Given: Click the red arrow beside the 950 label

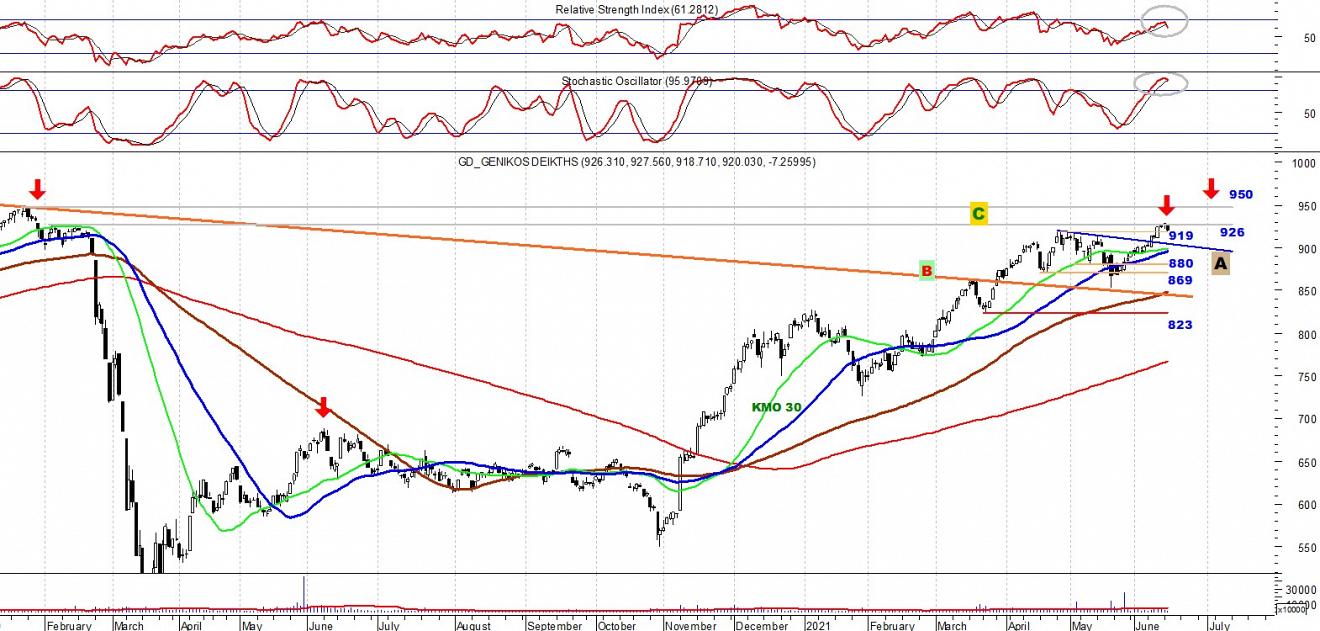Looking at the screenshot, I should click(1211, 189).
